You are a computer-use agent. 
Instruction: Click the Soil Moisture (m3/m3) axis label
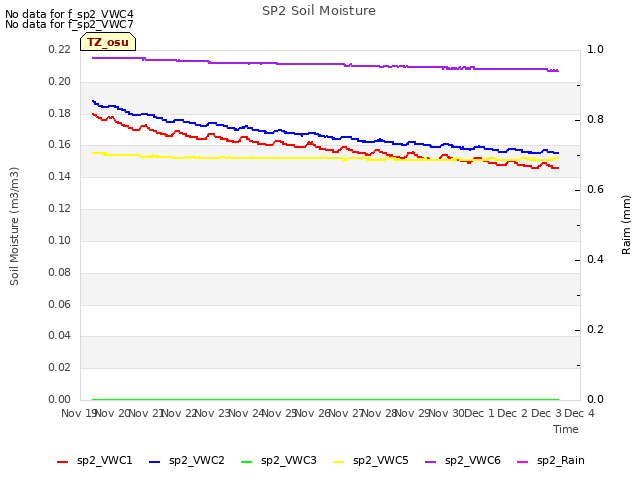[x=14, y=226]
